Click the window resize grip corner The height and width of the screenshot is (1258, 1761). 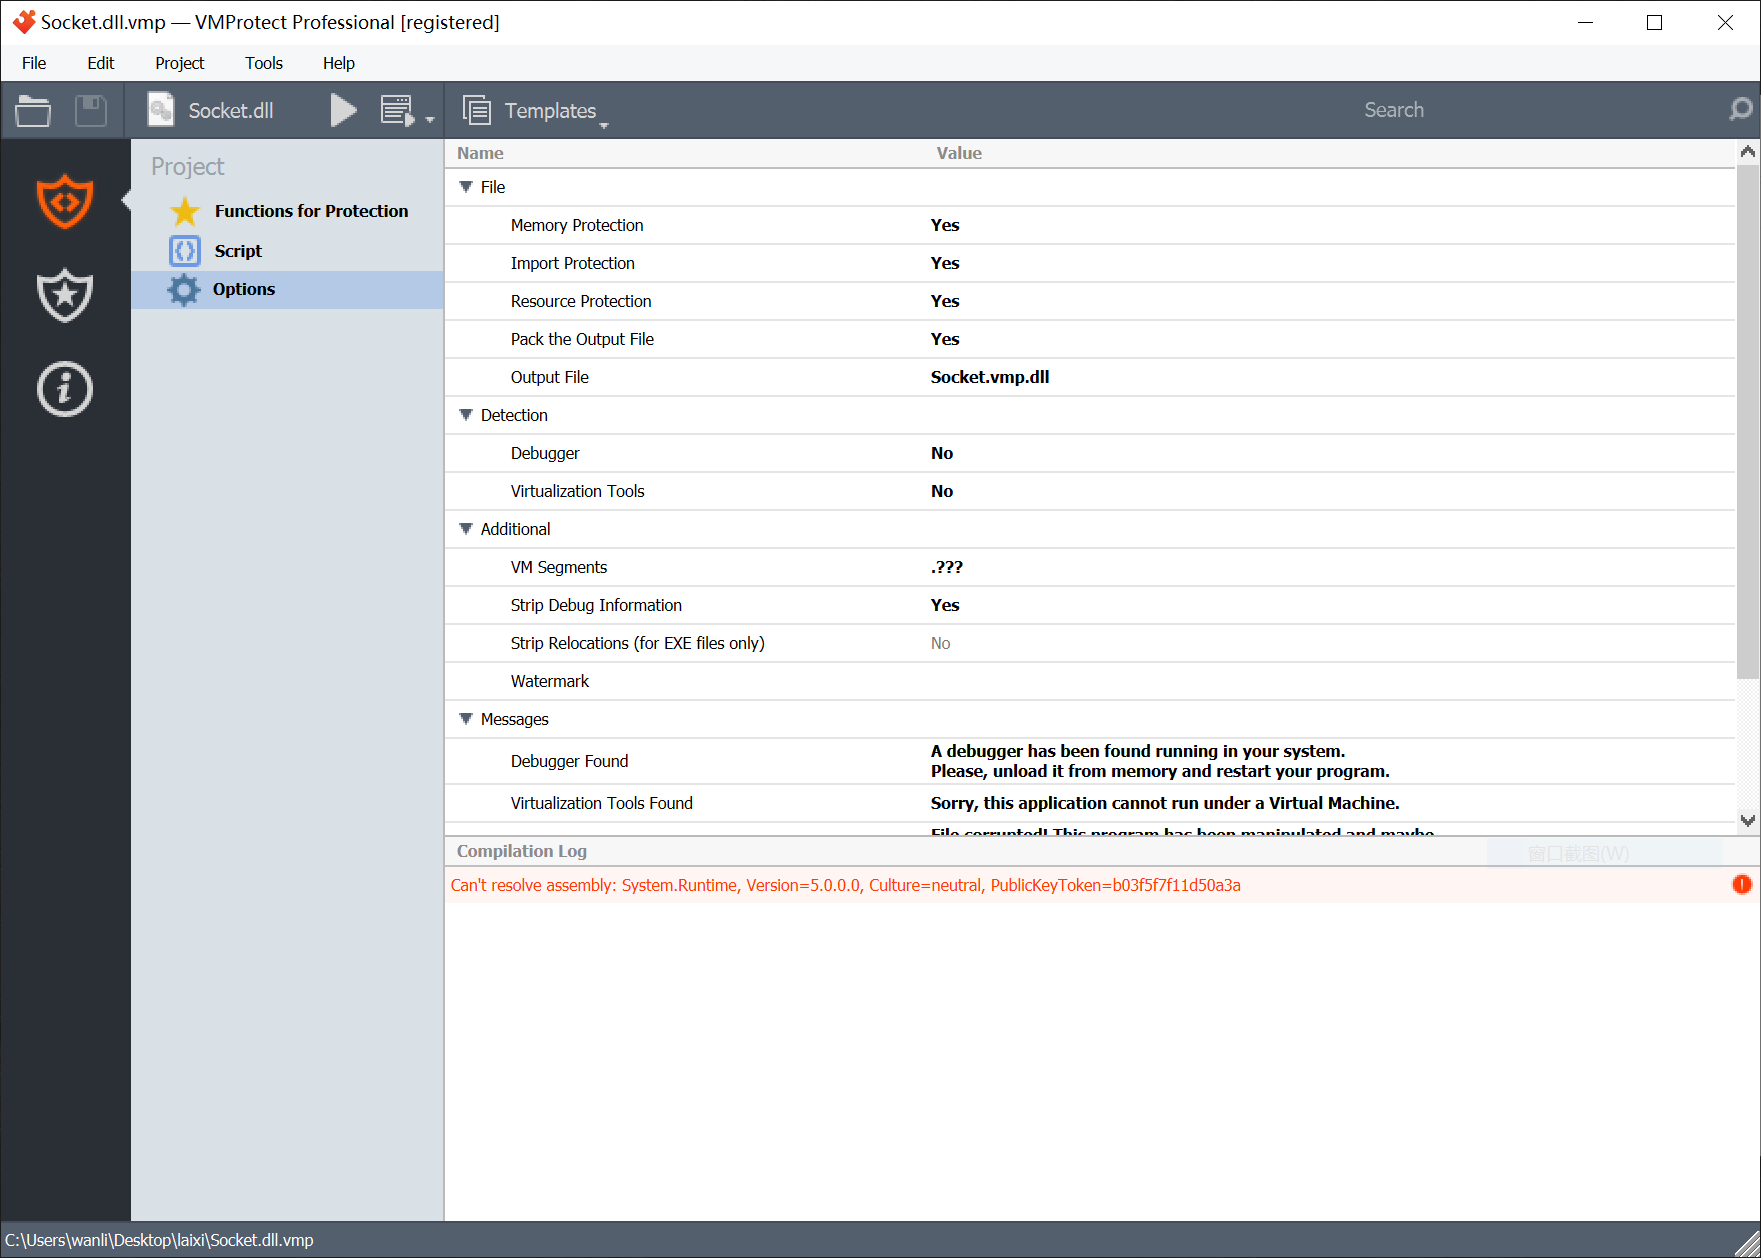pyautogui.click(x=1748, y=1245)
